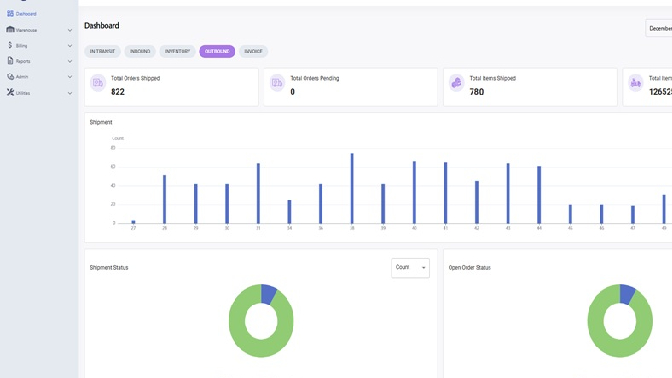
Task: Click the Total Orders Pending value 0
Action: tap(292, 92)
